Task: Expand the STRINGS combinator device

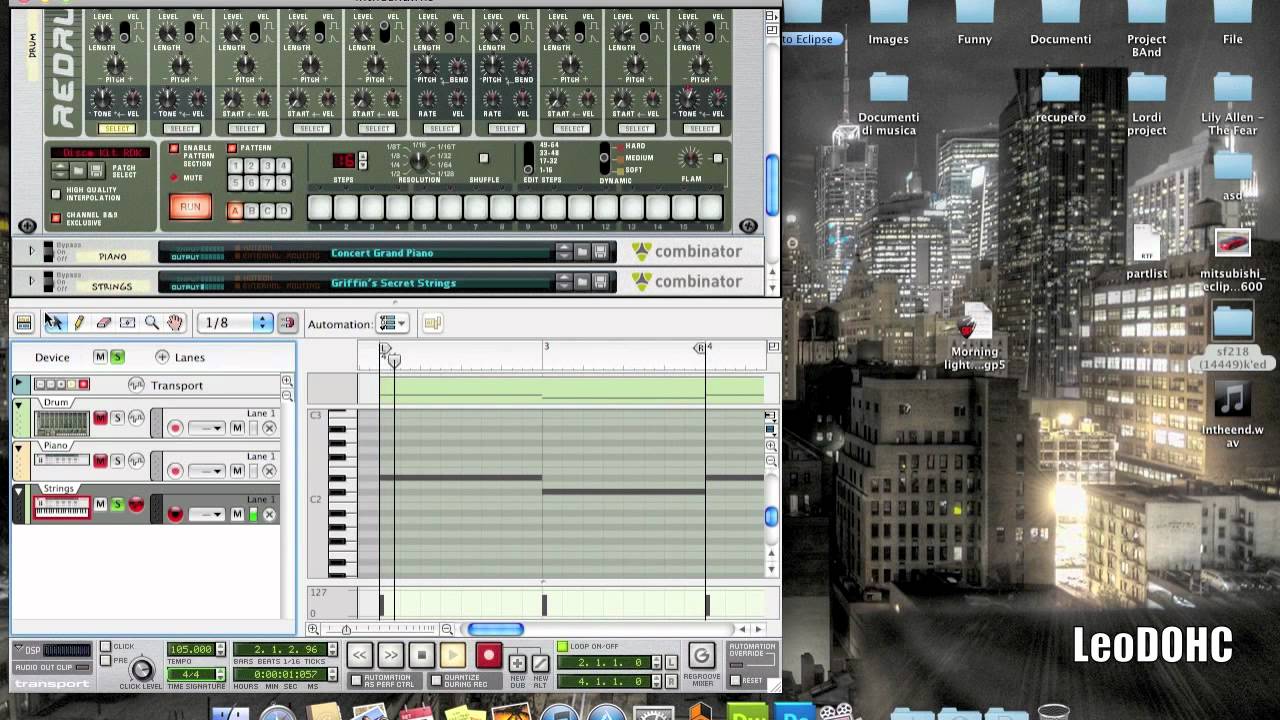Action: [x=31, y=281]
